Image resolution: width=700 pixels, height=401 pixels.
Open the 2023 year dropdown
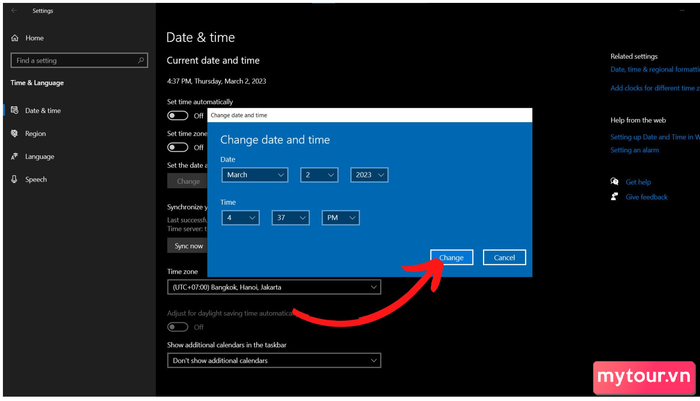pos(369,175)
